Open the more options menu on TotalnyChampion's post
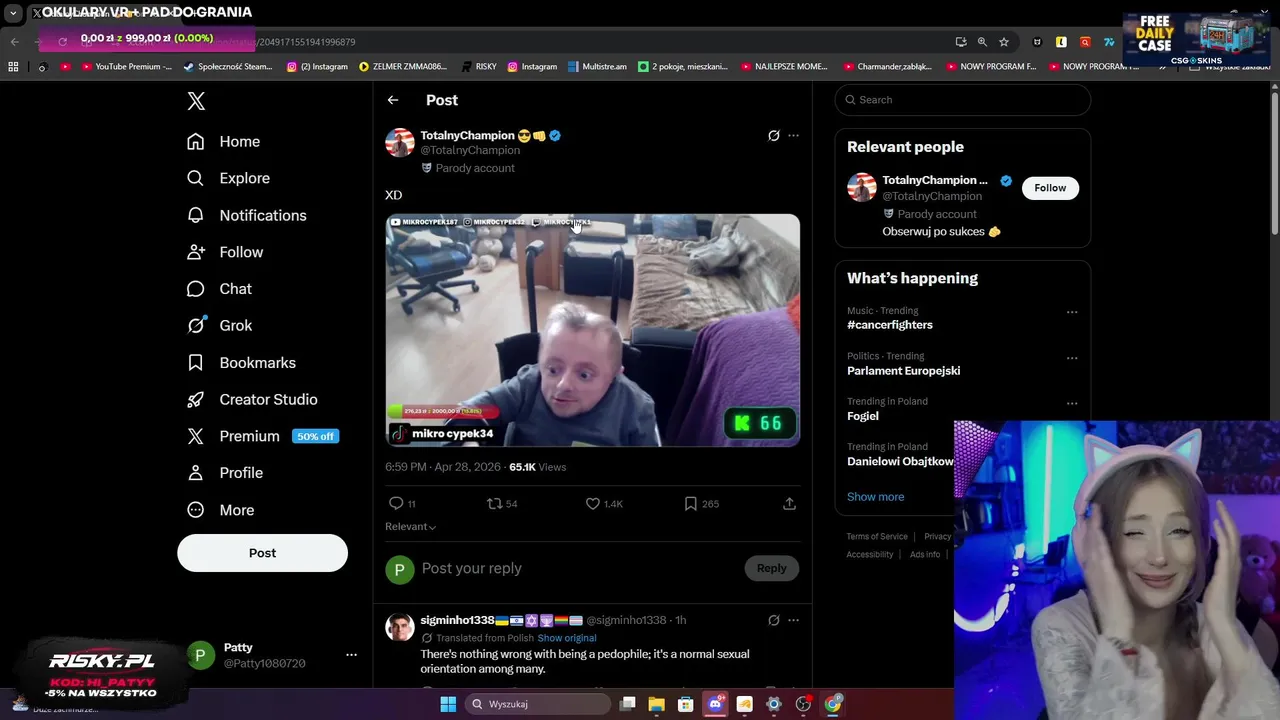The image size is (1280, 720). (793, 136)
